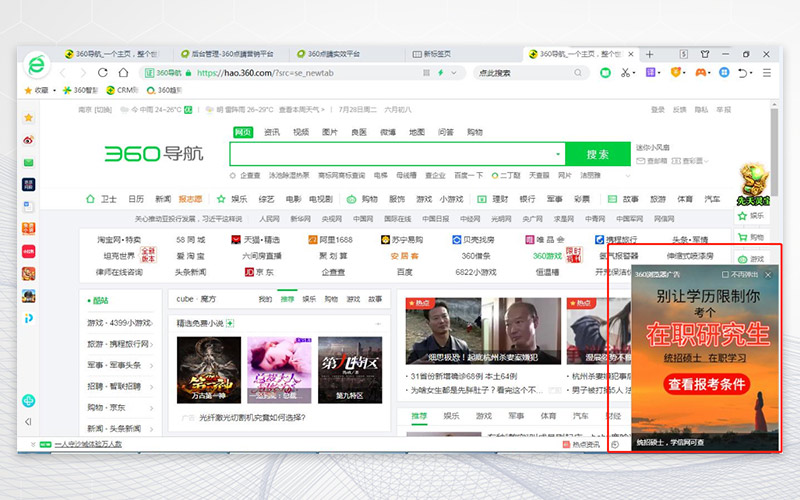The image size is (800, 500).
Task: Click the page vertical scrollbar thumb
Action: point(774,152)
